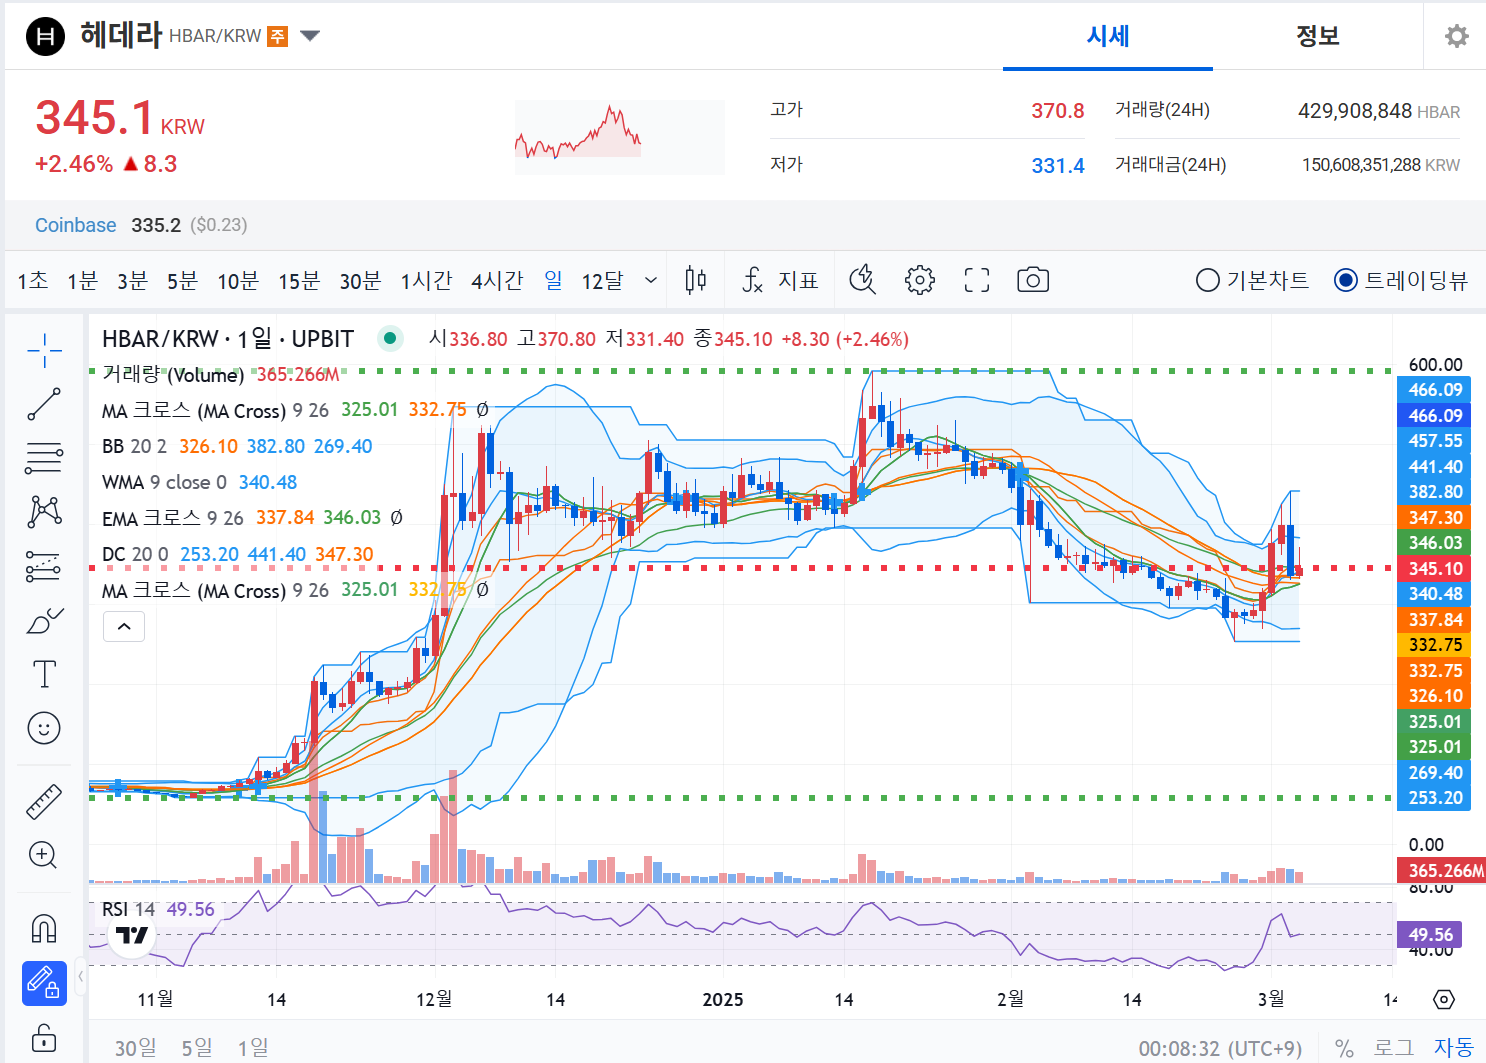Select the 1초 timeframe
The width and height of the screenshot is (1486, 1063).
coord(33,281)
